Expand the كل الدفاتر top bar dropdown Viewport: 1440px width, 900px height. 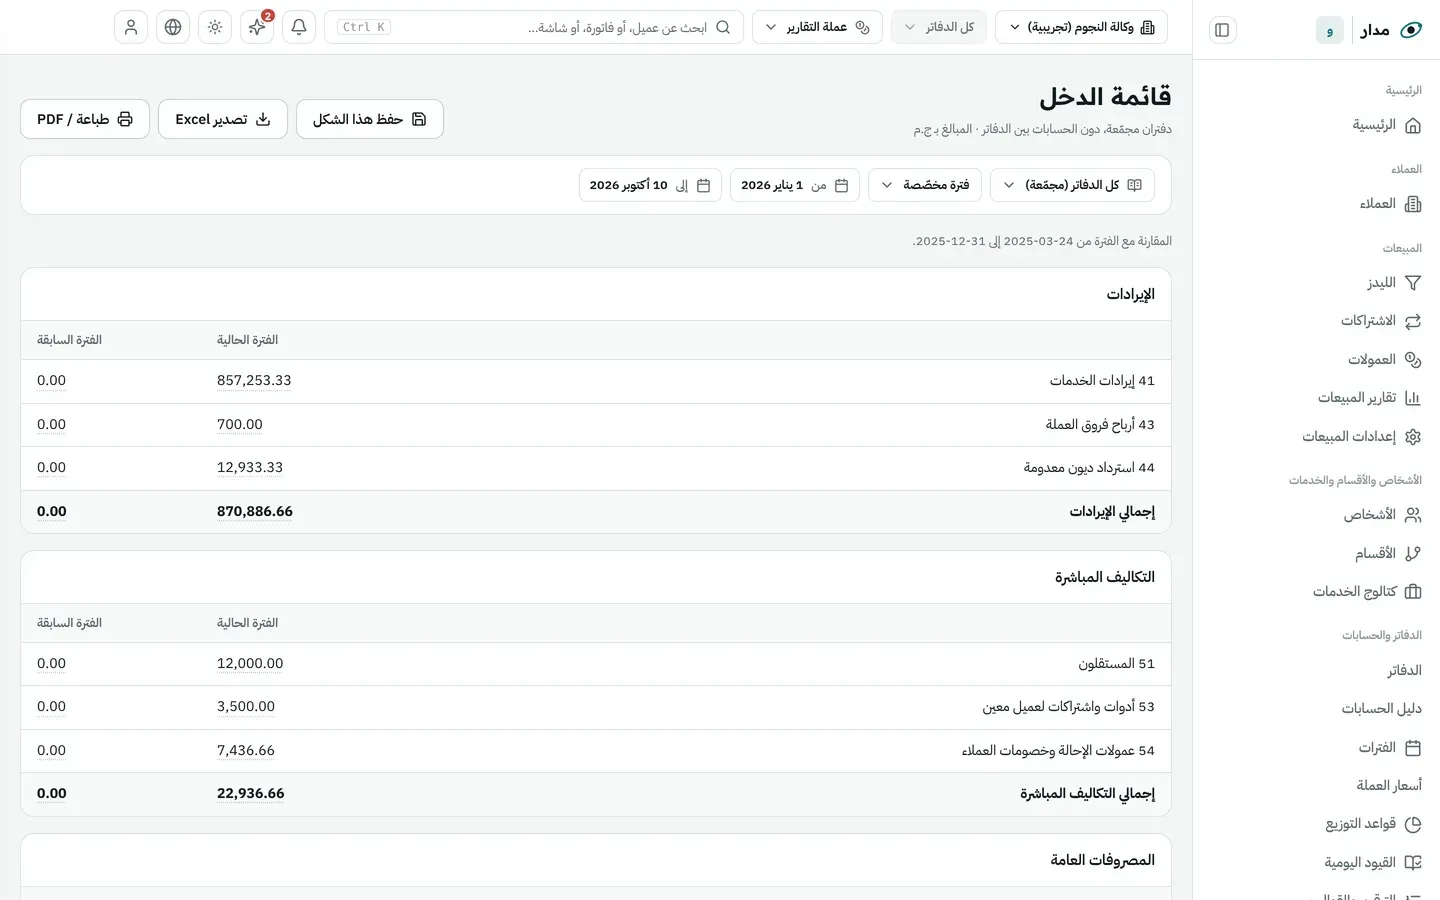coord(939,27)
